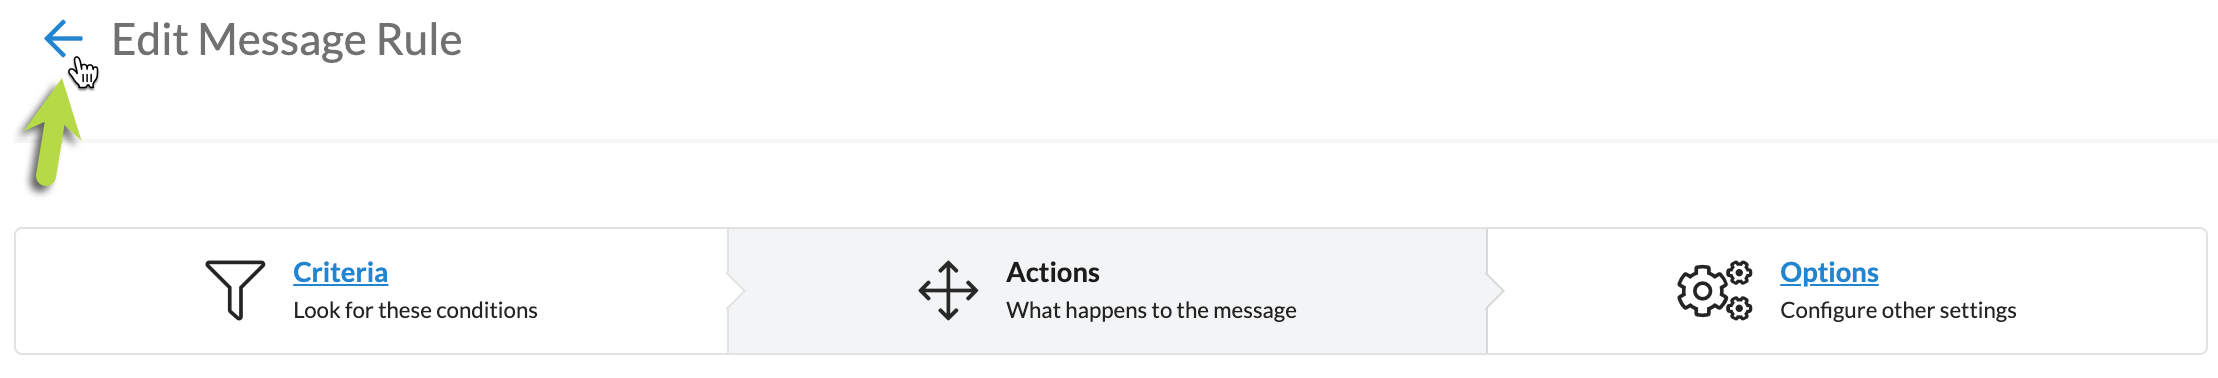
Task: Click the small lower gear beside Options
Action: (x=1740, y=308)
